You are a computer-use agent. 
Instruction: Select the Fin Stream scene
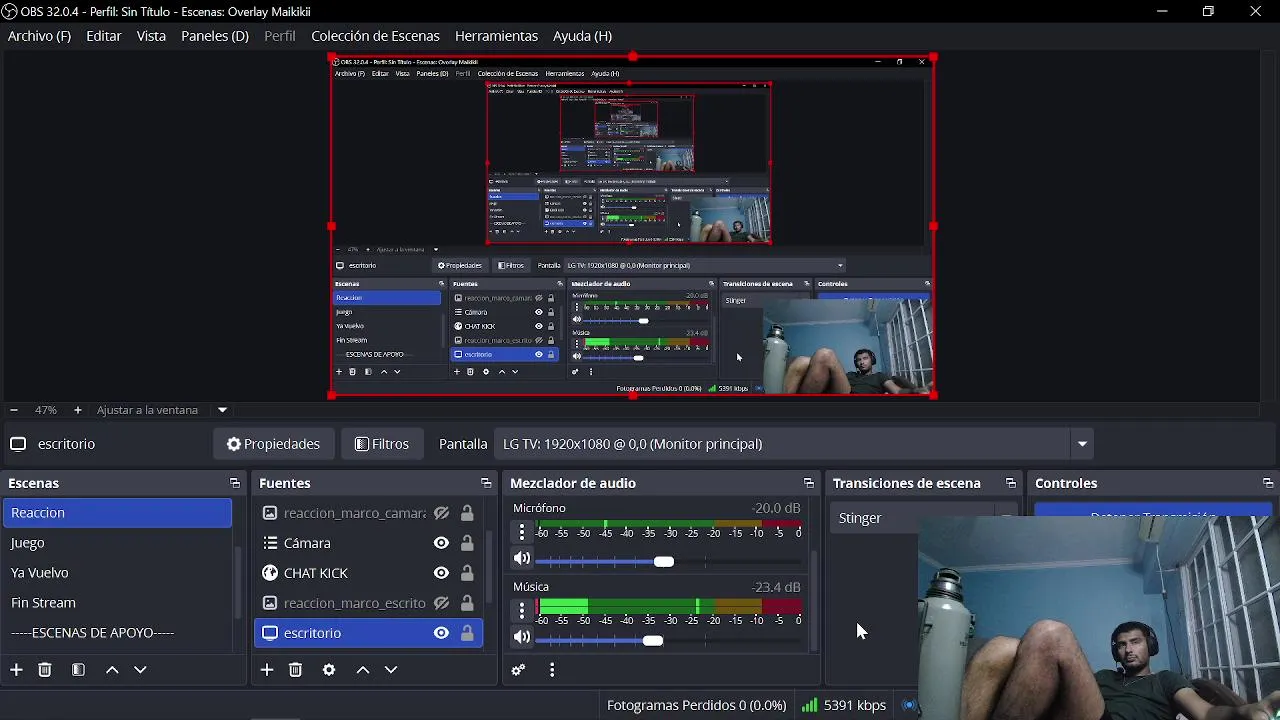point(117,603)
